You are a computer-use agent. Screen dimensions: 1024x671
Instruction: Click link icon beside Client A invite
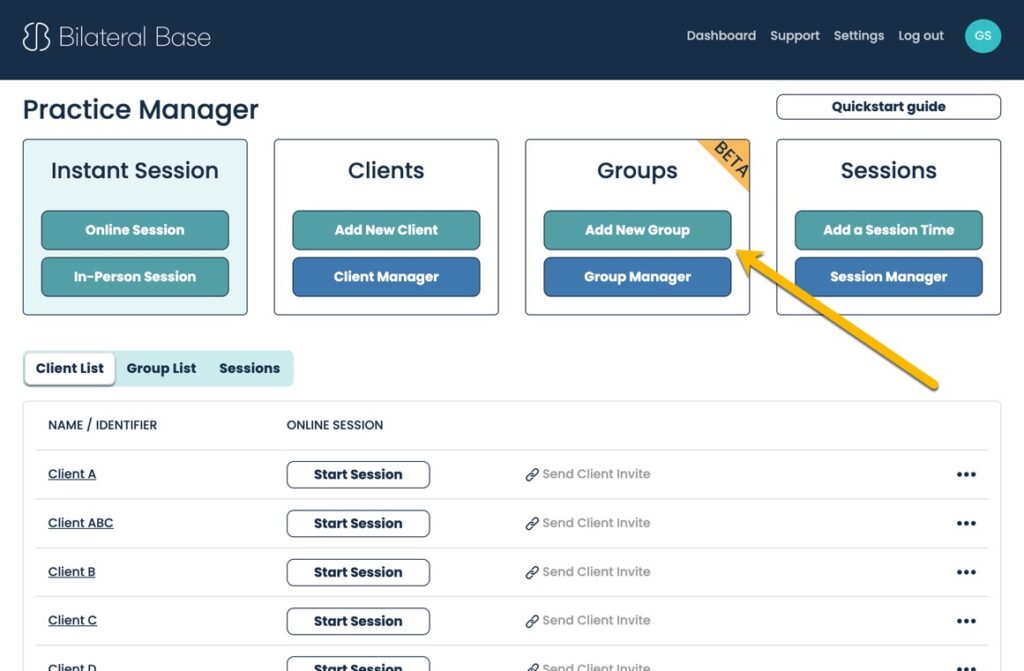(532, 474)
